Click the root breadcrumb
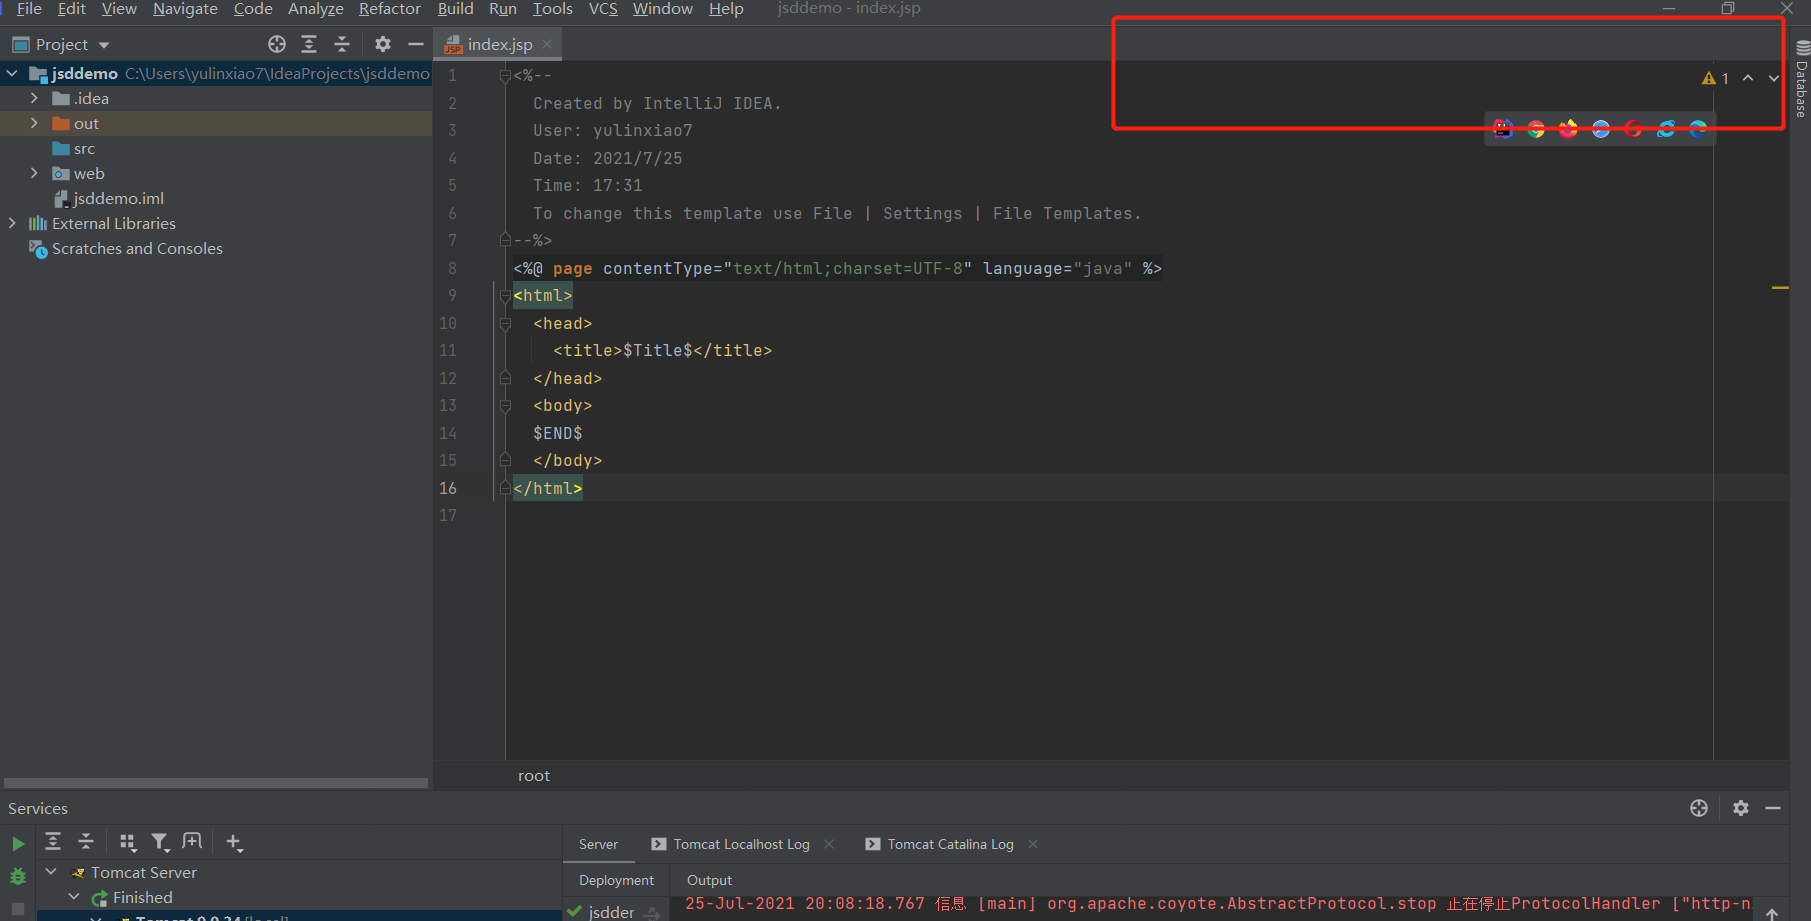 point(534,776)
